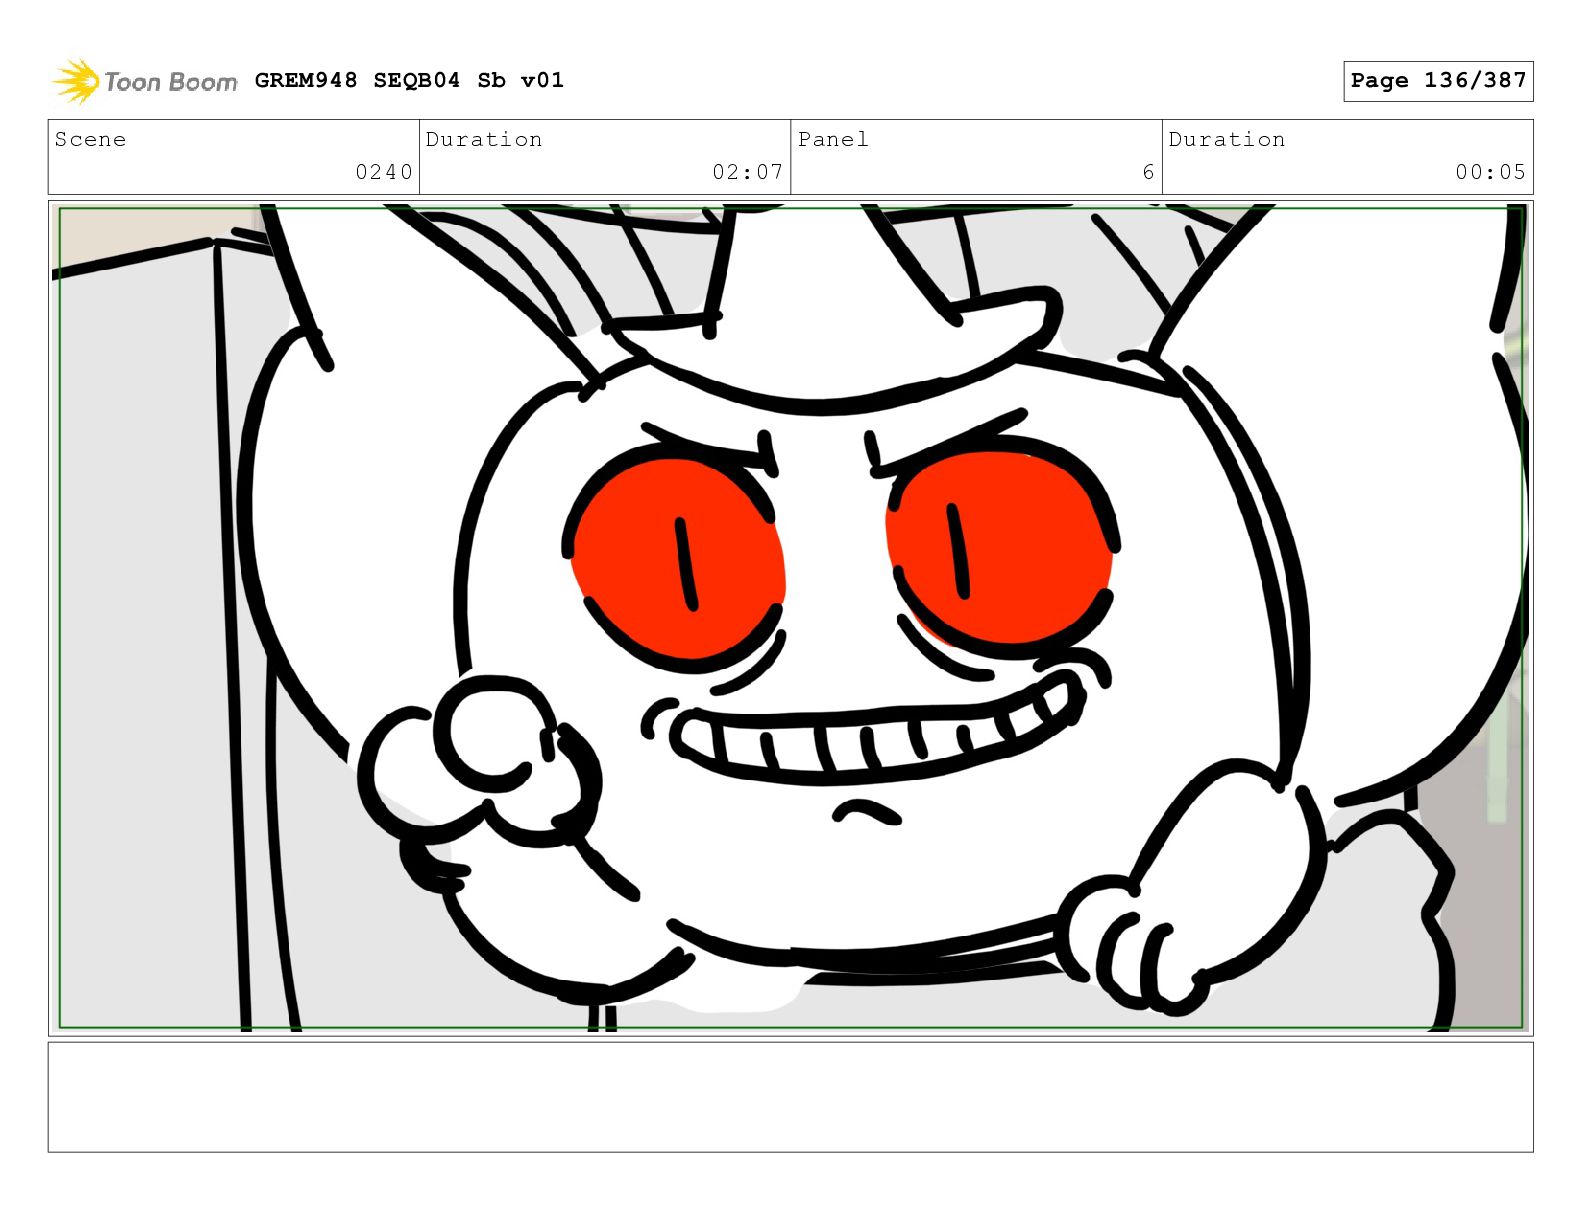Click the Toon Boom logo
Viewport: 1584px width, 1224px height.
click(145, 81)
